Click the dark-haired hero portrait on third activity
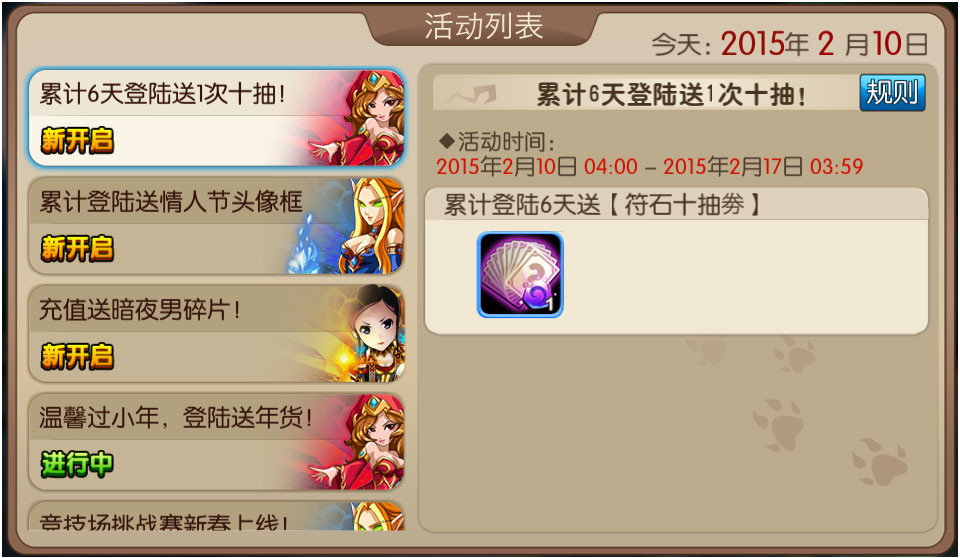The image size is (960, 558). click(373, 334)
